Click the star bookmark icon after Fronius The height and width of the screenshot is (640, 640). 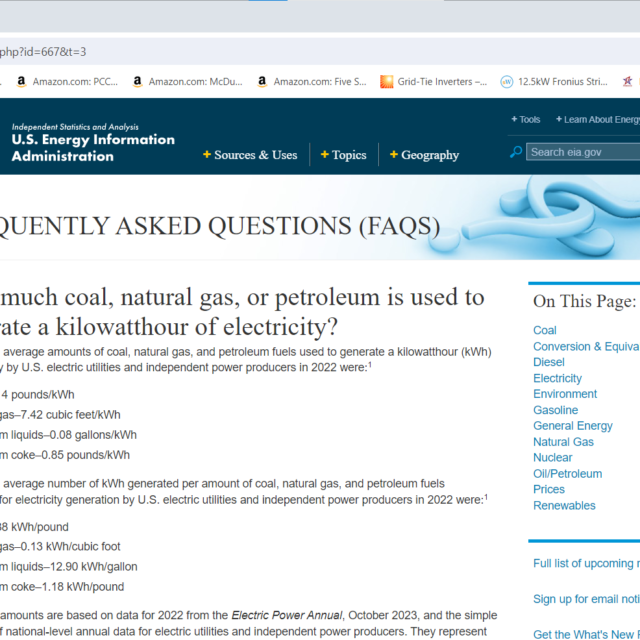[627, 82]
